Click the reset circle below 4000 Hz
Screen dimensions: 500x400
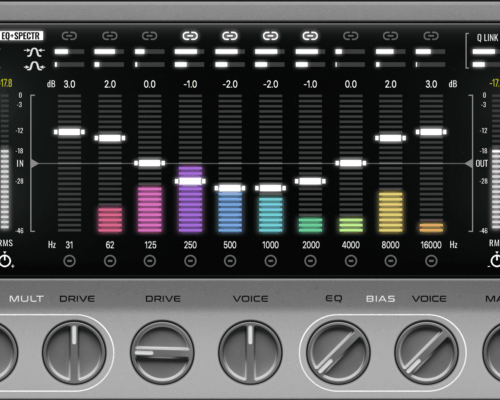pos(351,261)
